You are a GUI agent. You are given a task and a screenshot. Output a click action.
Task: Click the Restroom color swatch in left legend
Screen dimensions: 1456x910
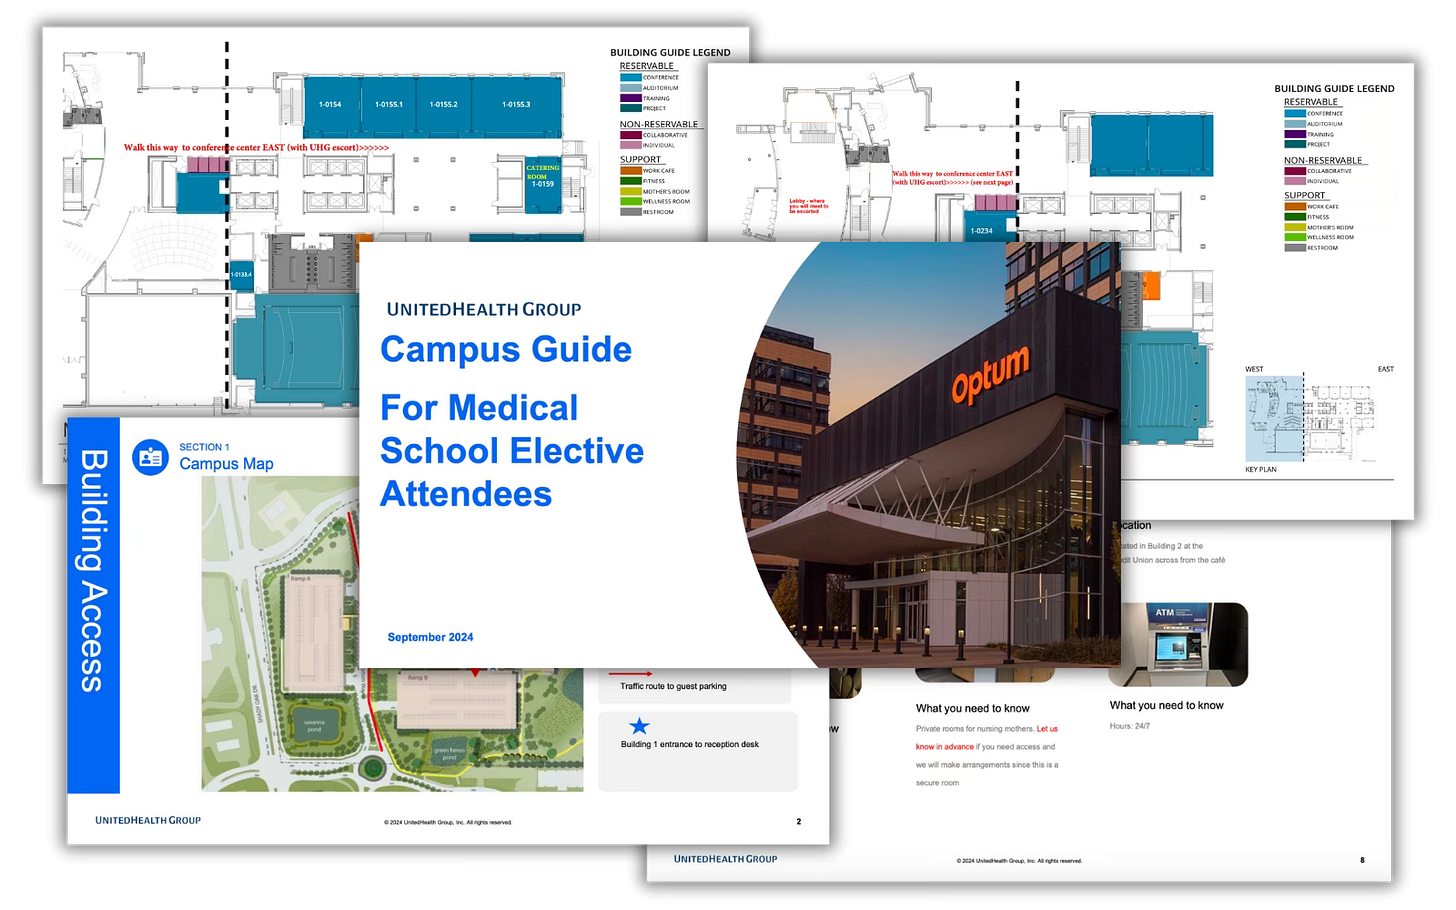click(x=630, y=212)
